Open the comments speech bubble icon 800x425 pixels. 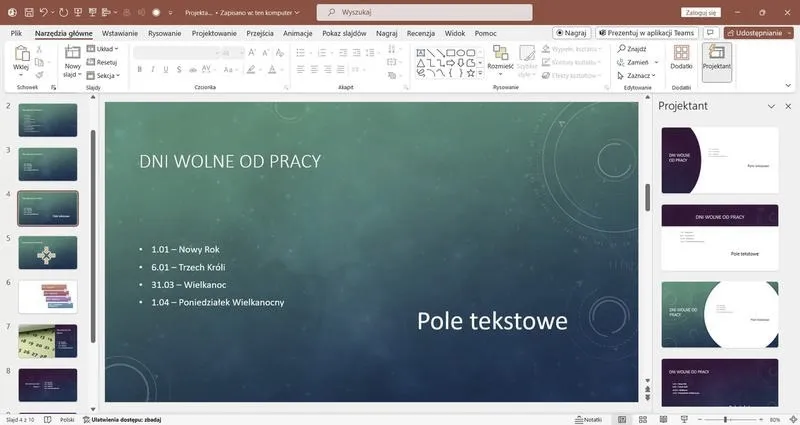[710, 33]
